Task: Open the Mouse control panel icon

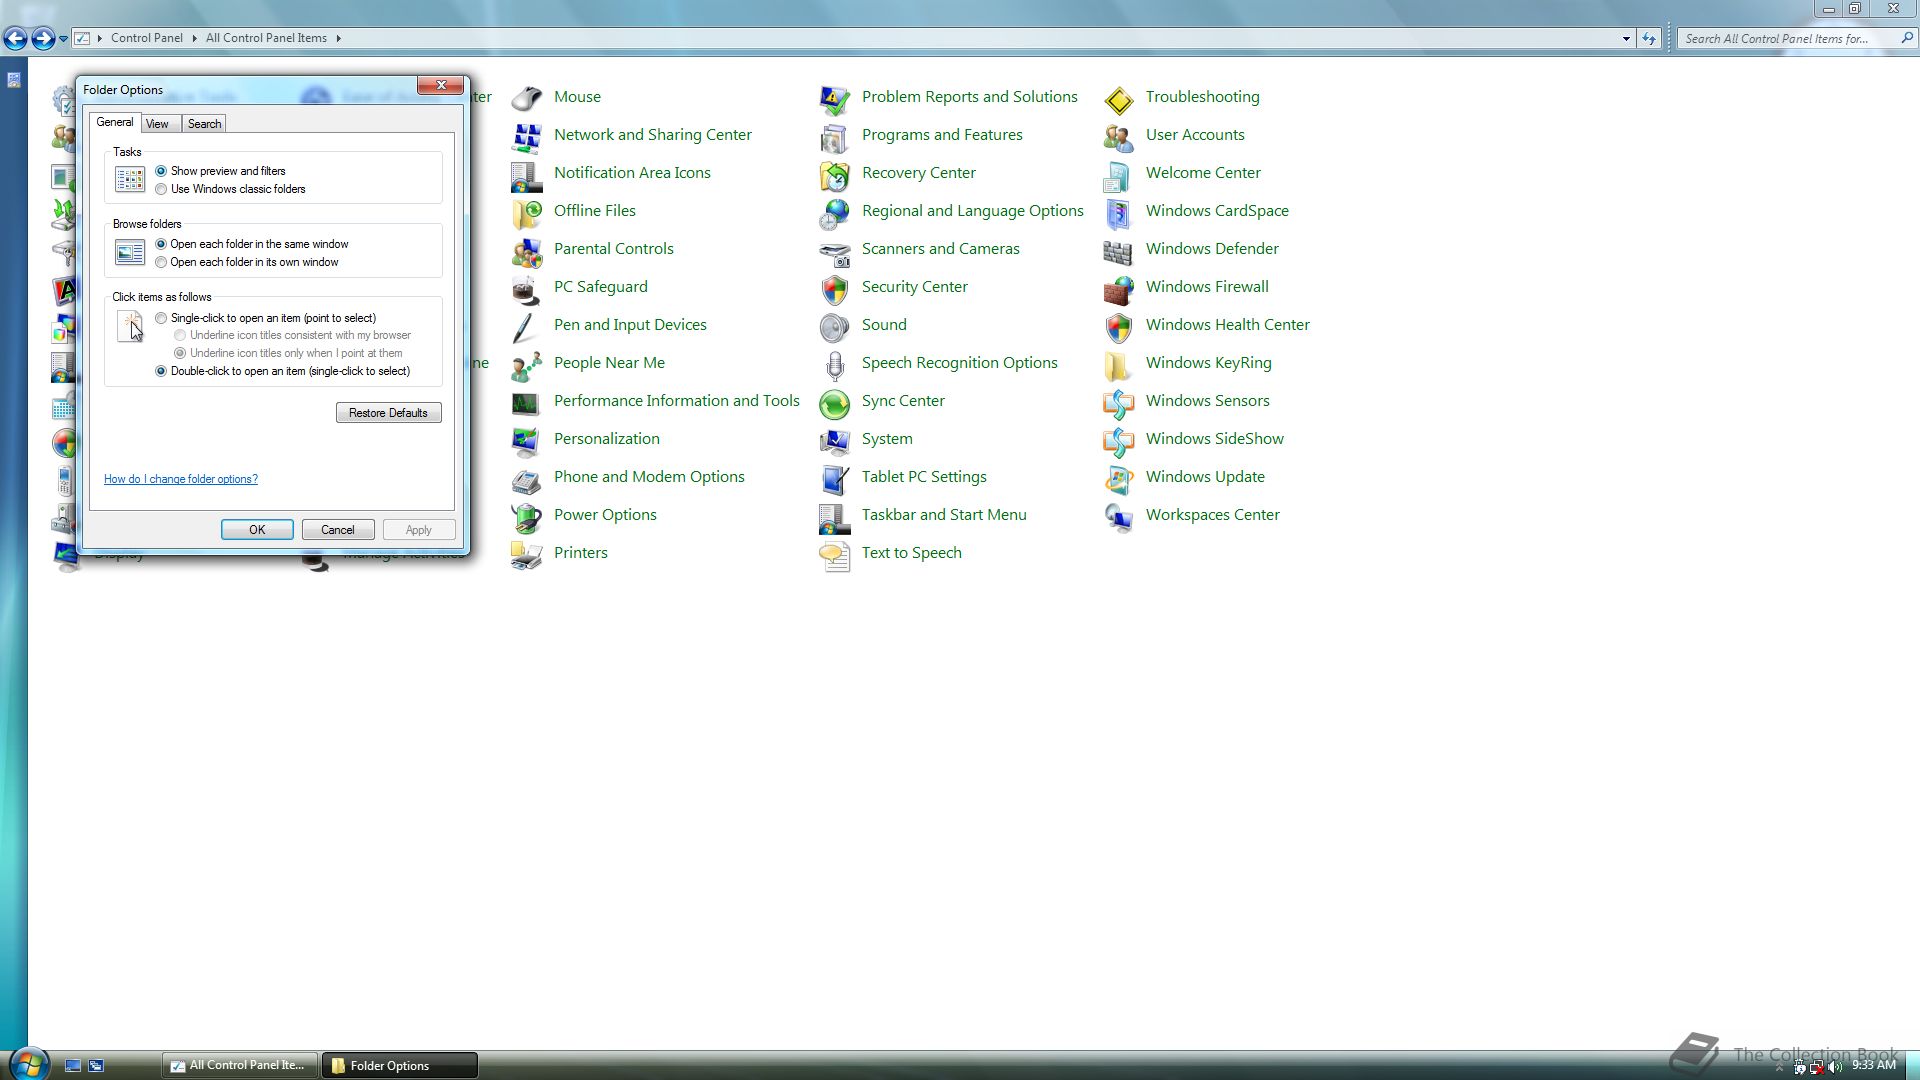Action: [x=527, y=97]
